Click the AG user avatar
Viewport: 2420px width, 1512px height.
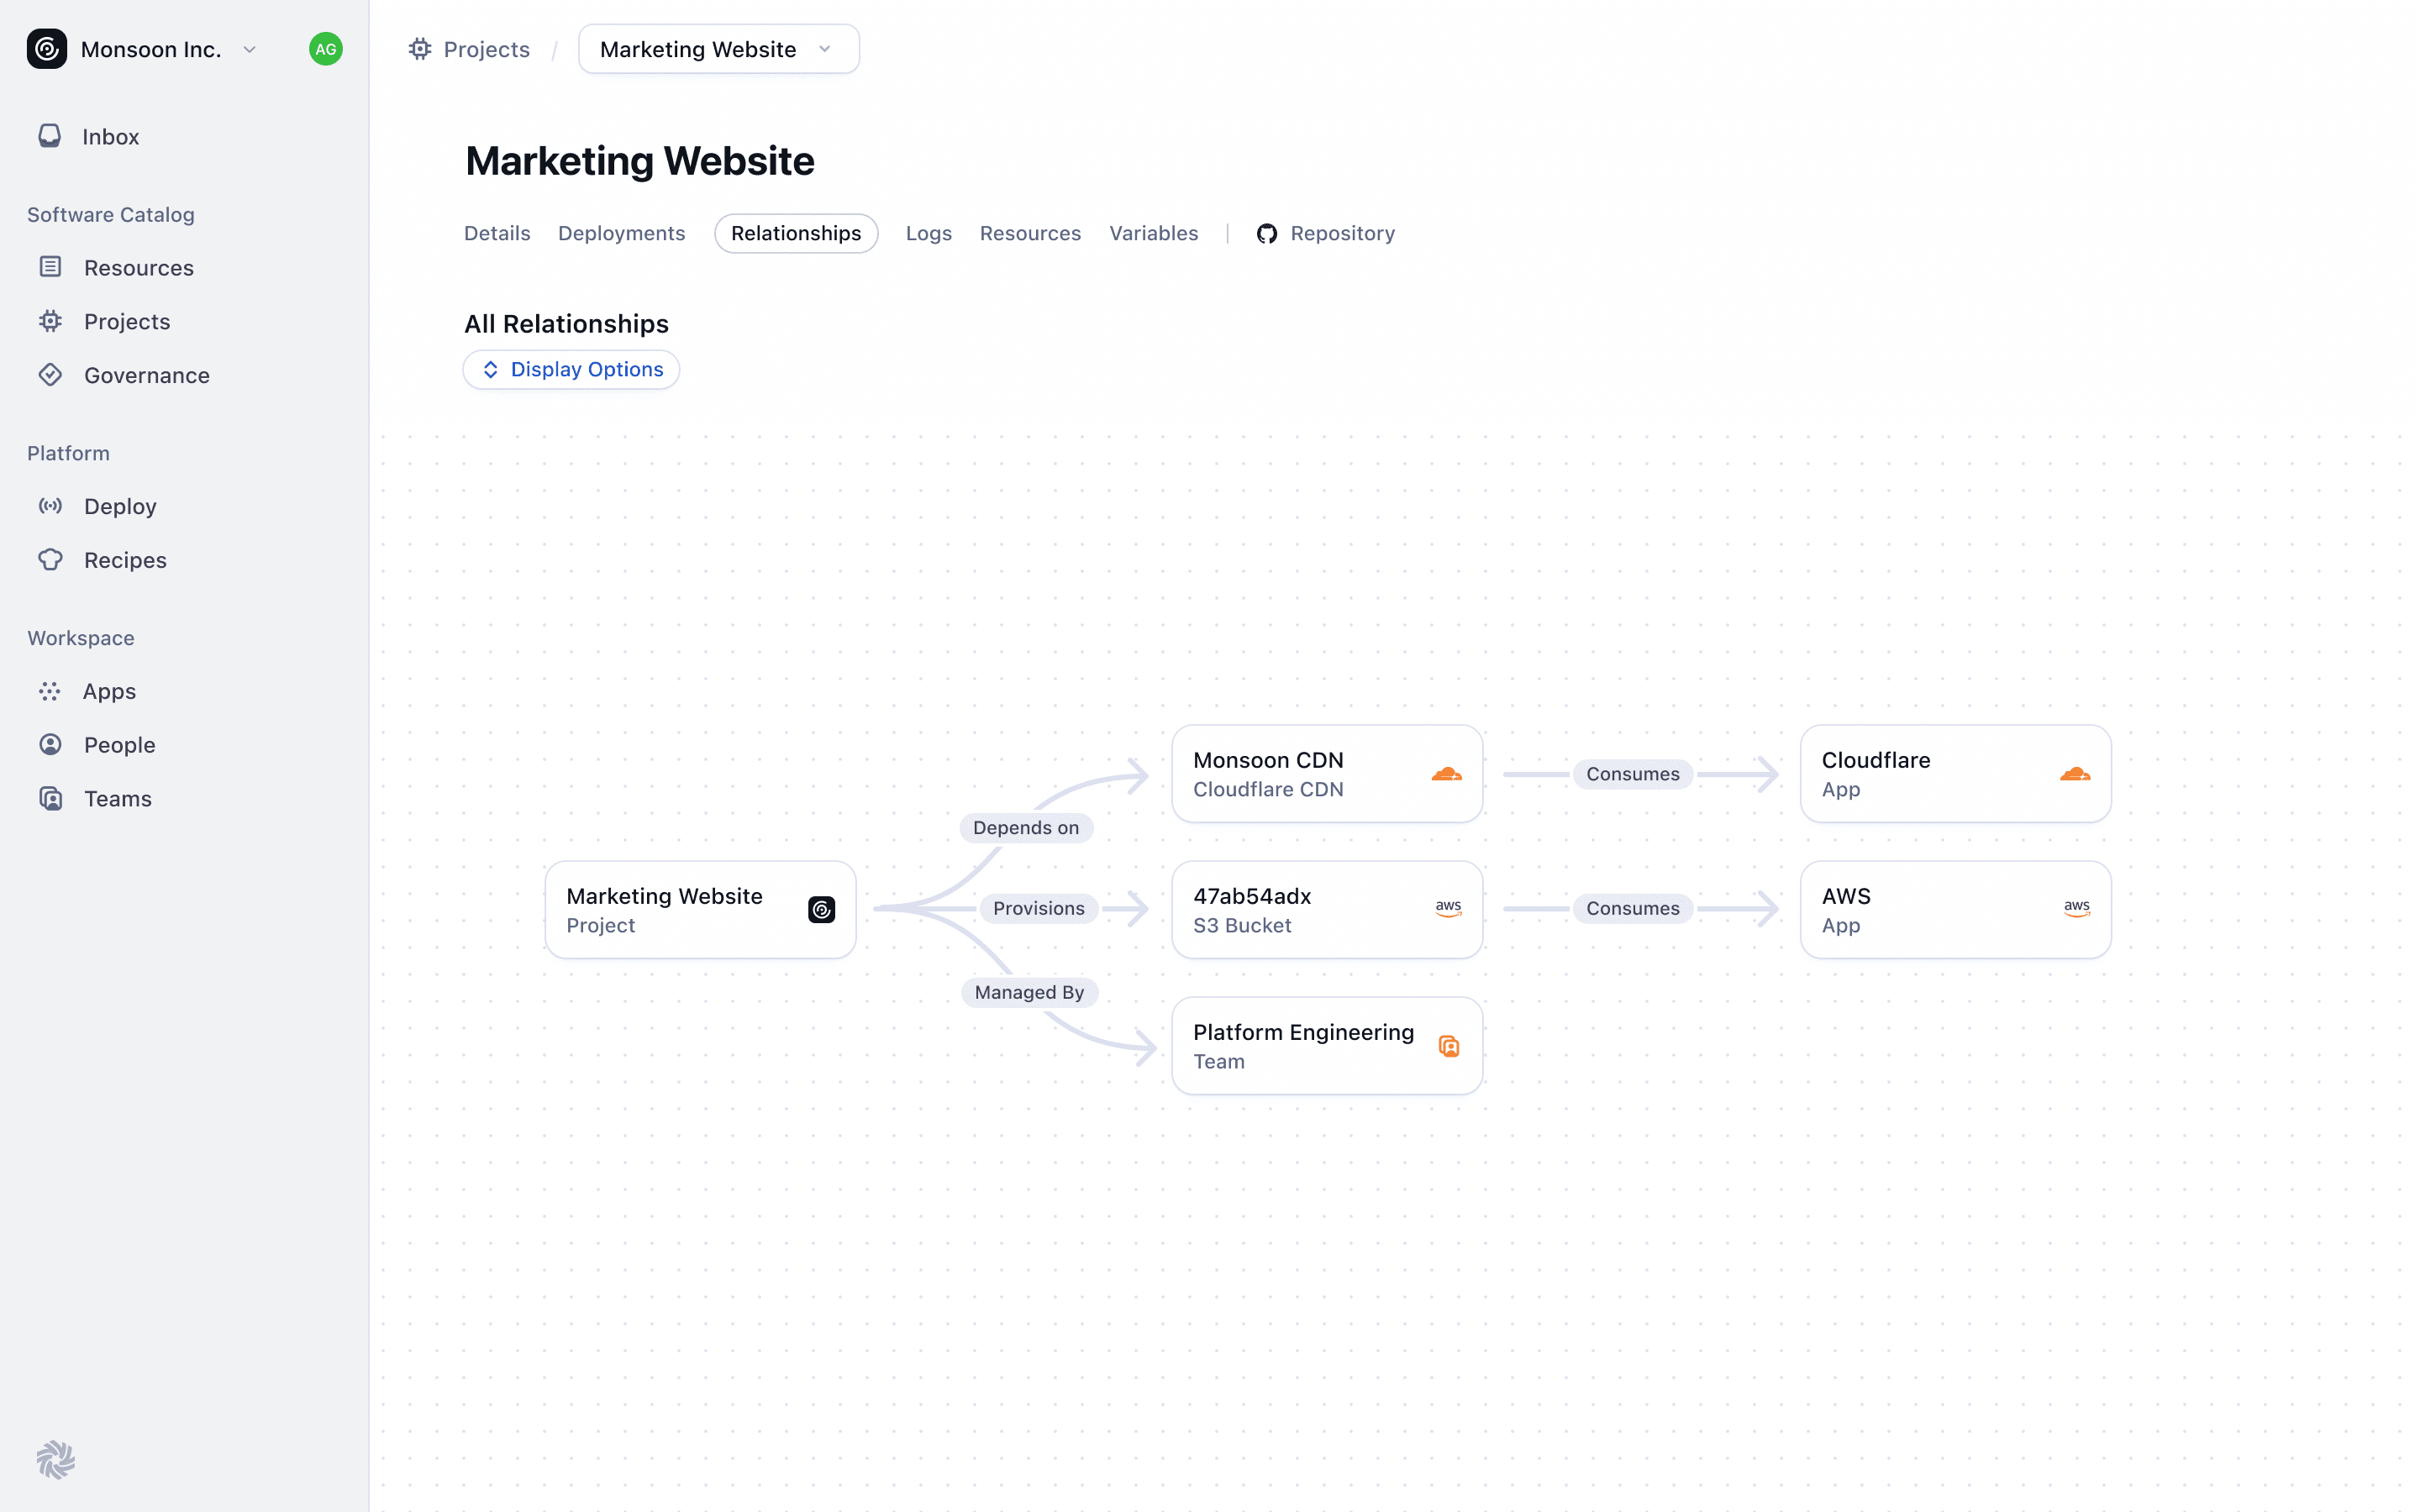(x=325, y=49)
